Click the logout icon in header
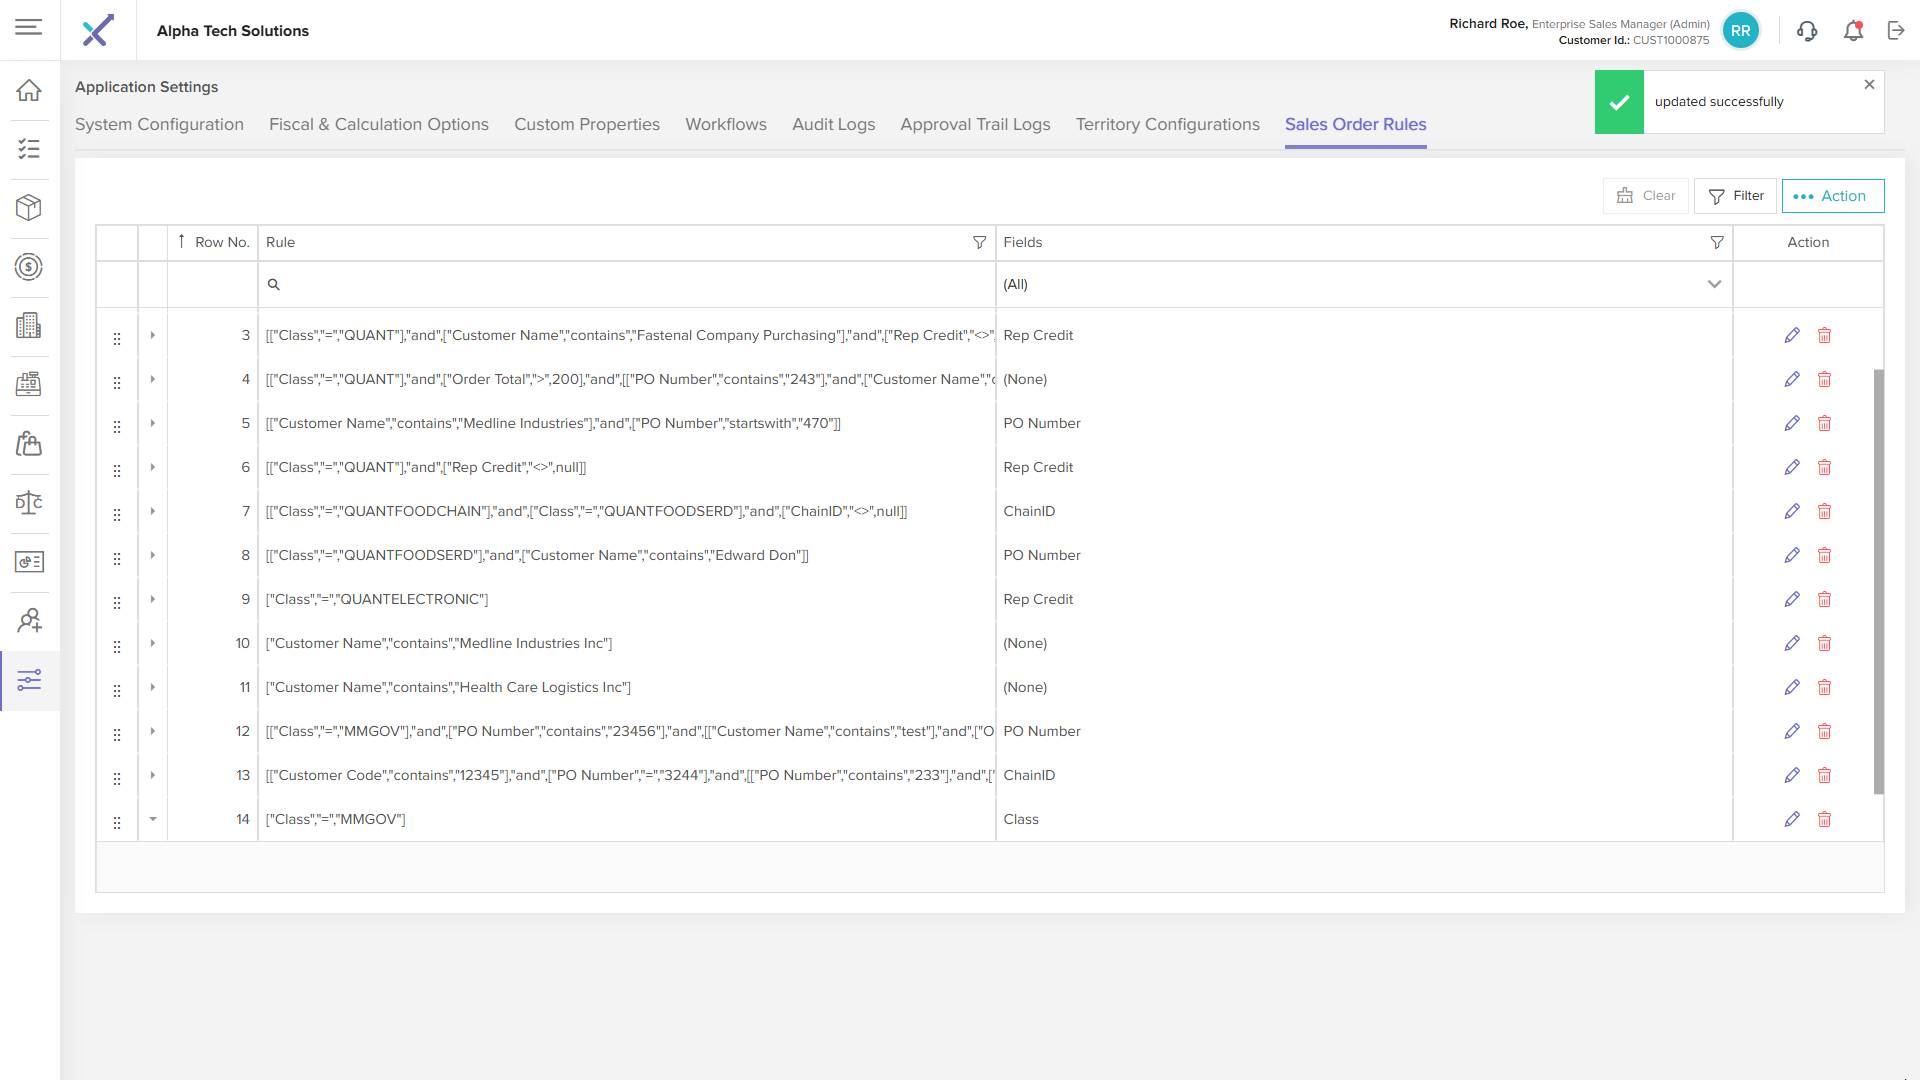 click(x=1896, y=31)
